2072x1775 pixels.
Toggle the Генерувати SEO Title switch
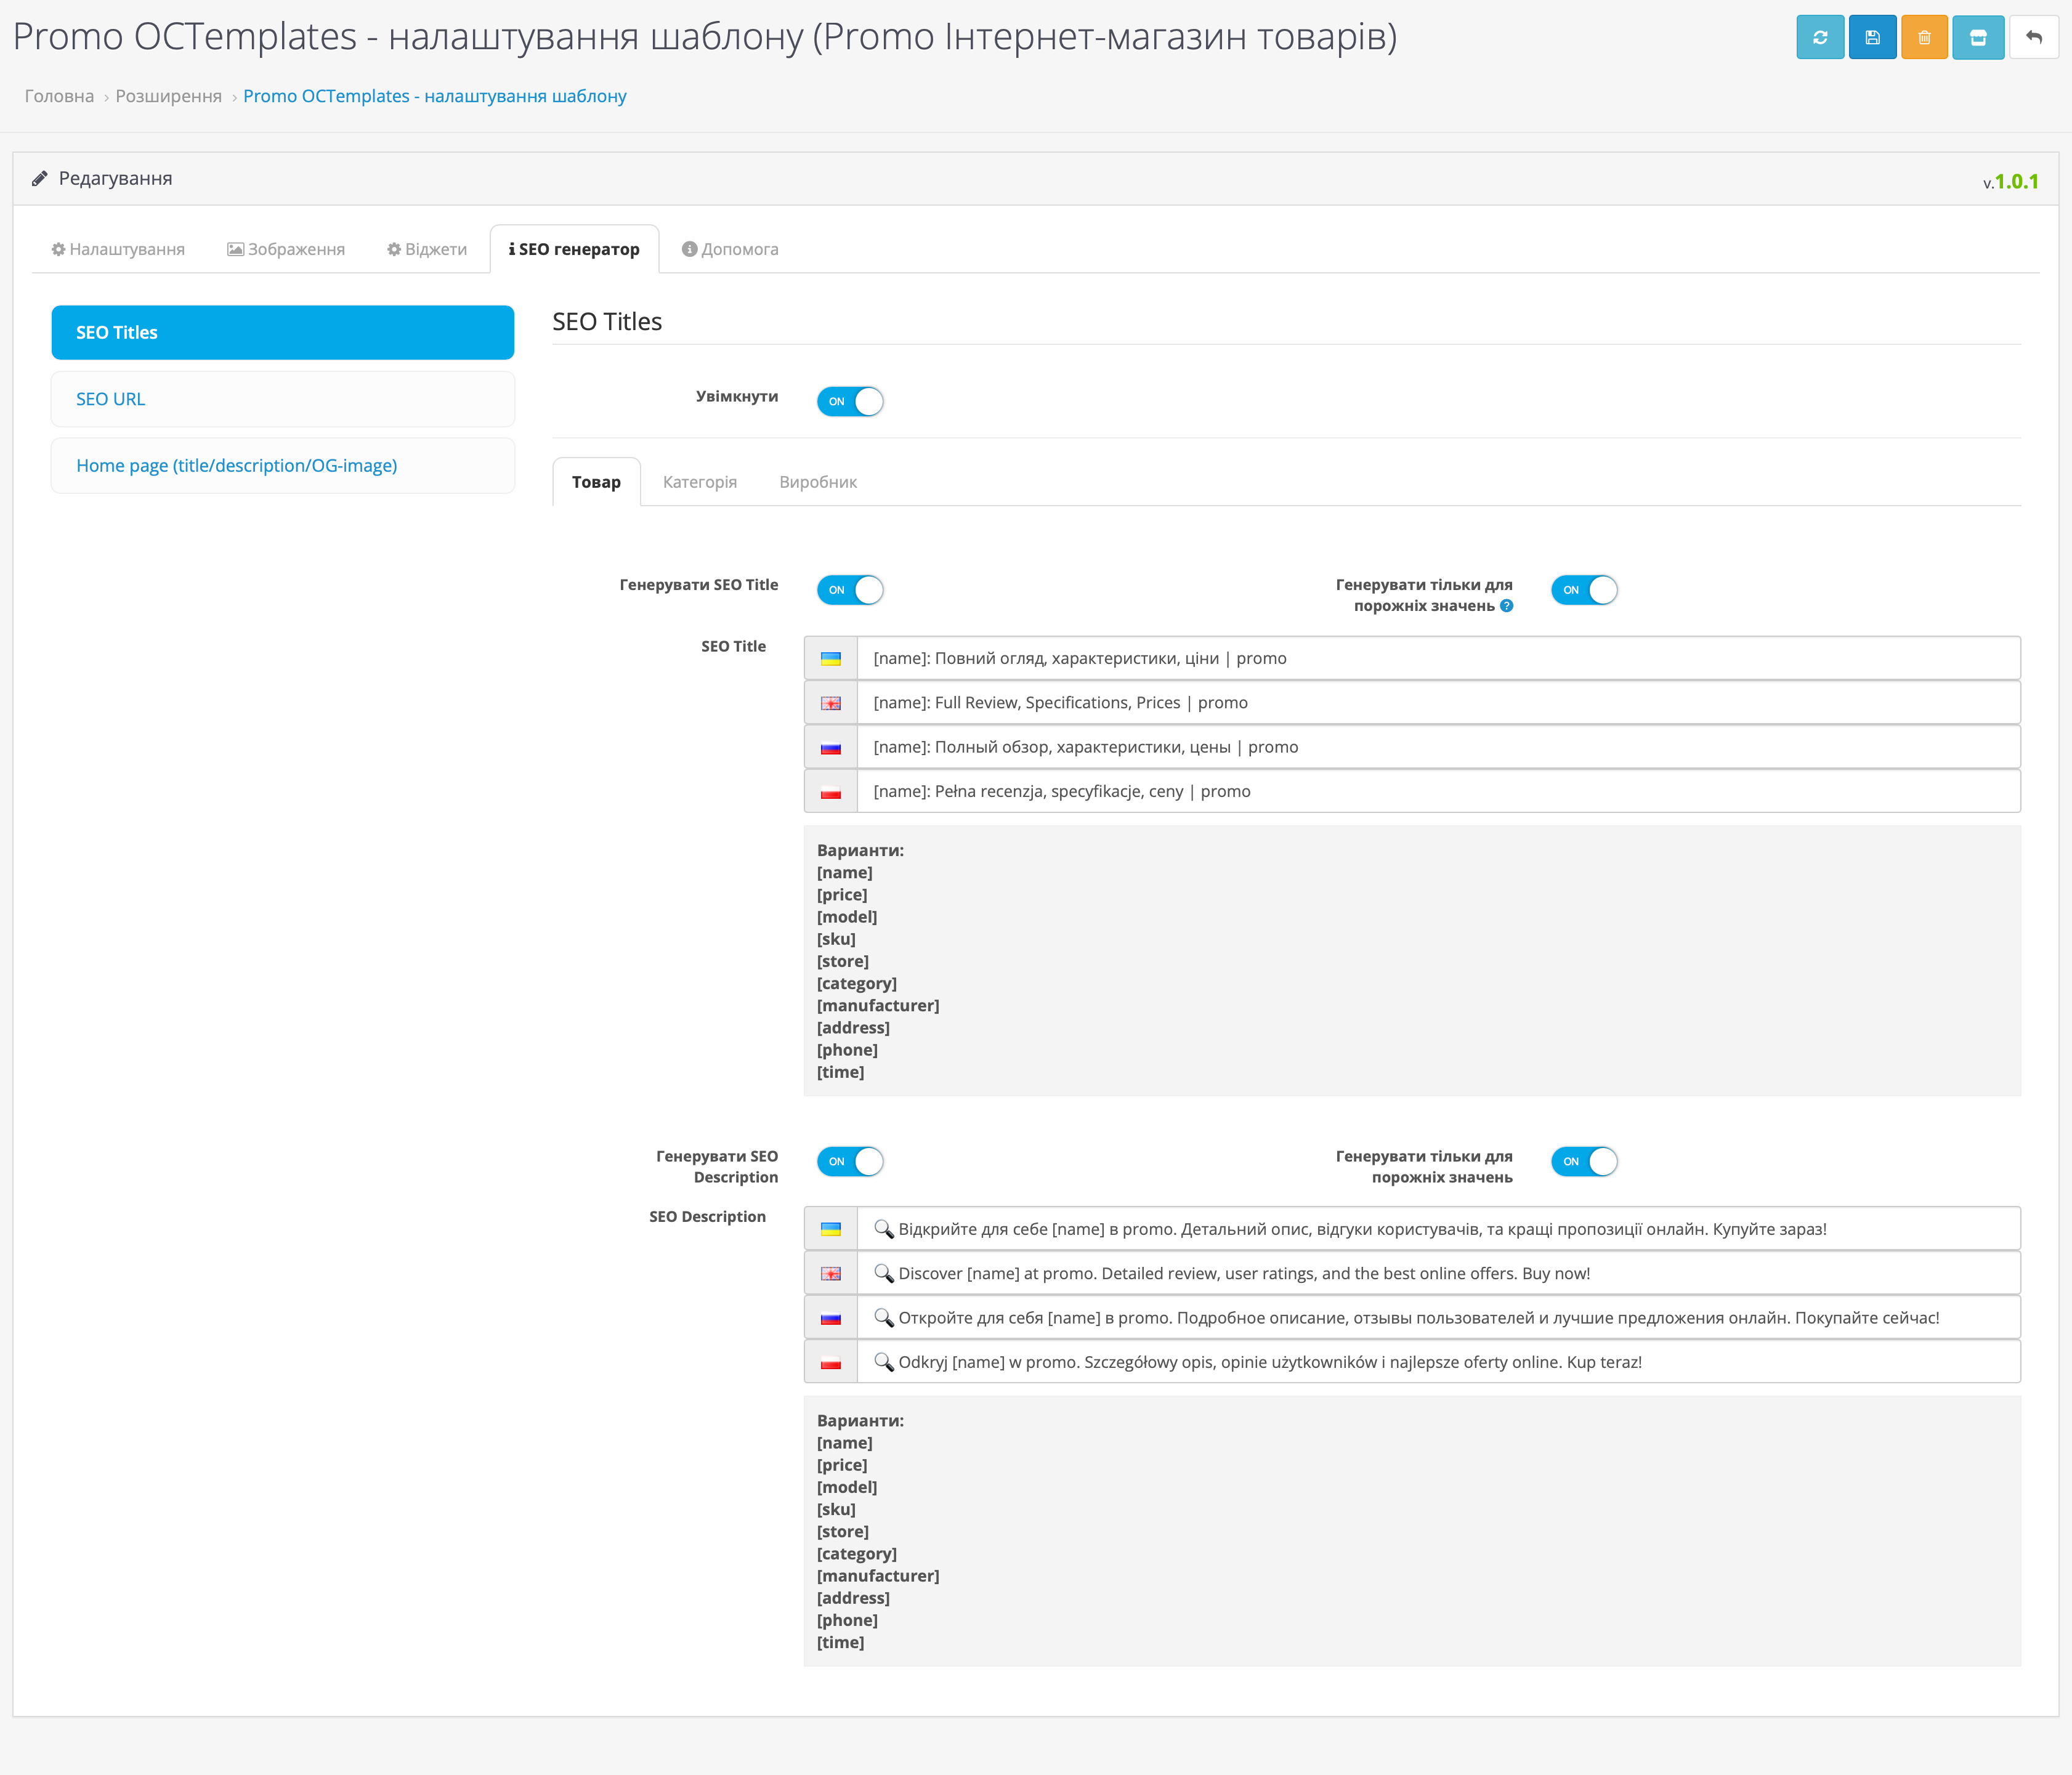coord(850,590)
